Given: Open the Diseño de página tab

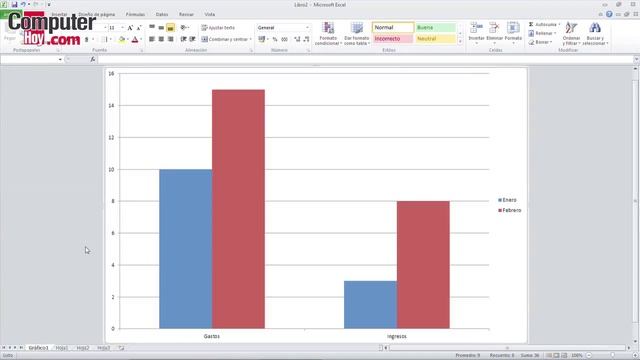Looking at the screenshot, I should (97, 14).
